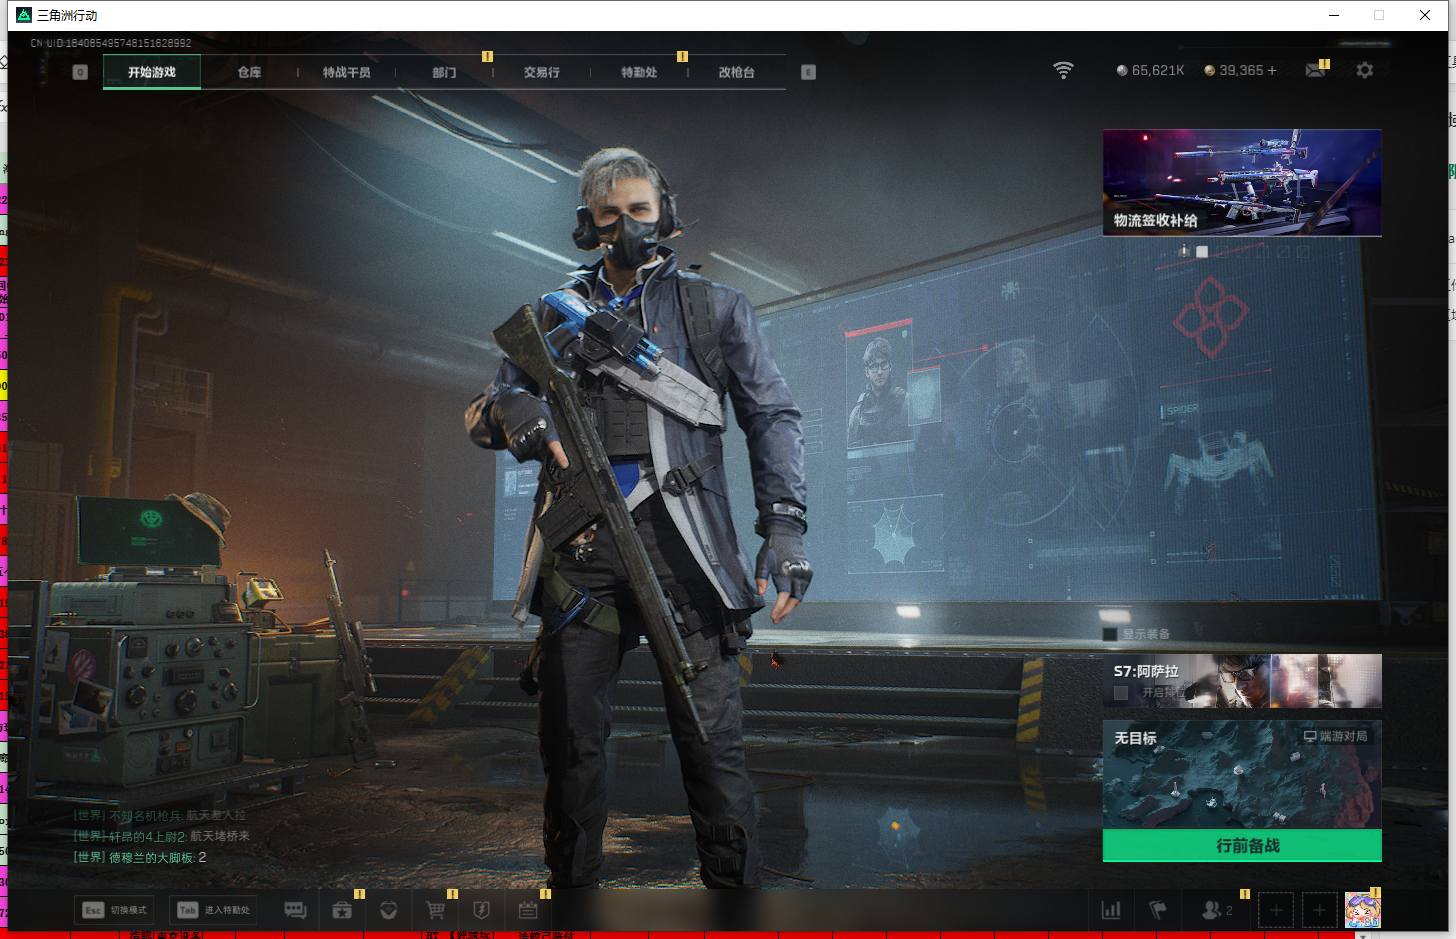Click the CN UID number text

coord(111,43)
